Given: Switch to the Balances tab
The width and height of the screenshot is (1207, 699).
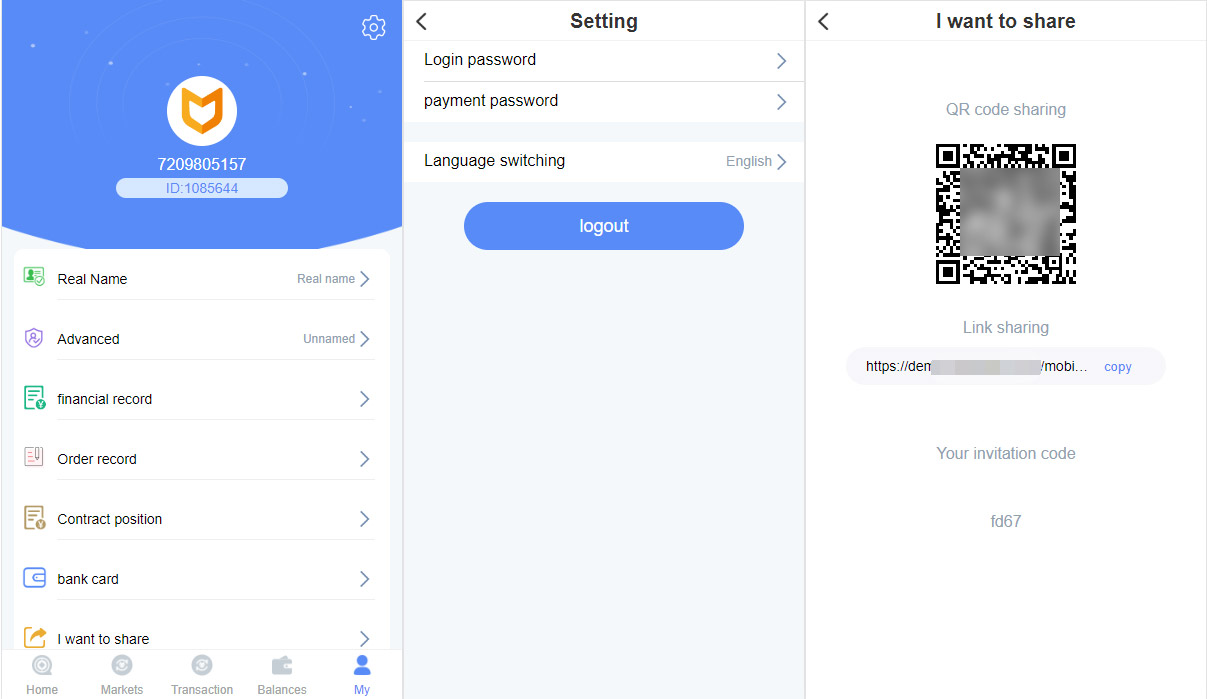Looking at the screenshot, I should click(x=282, y=675).
